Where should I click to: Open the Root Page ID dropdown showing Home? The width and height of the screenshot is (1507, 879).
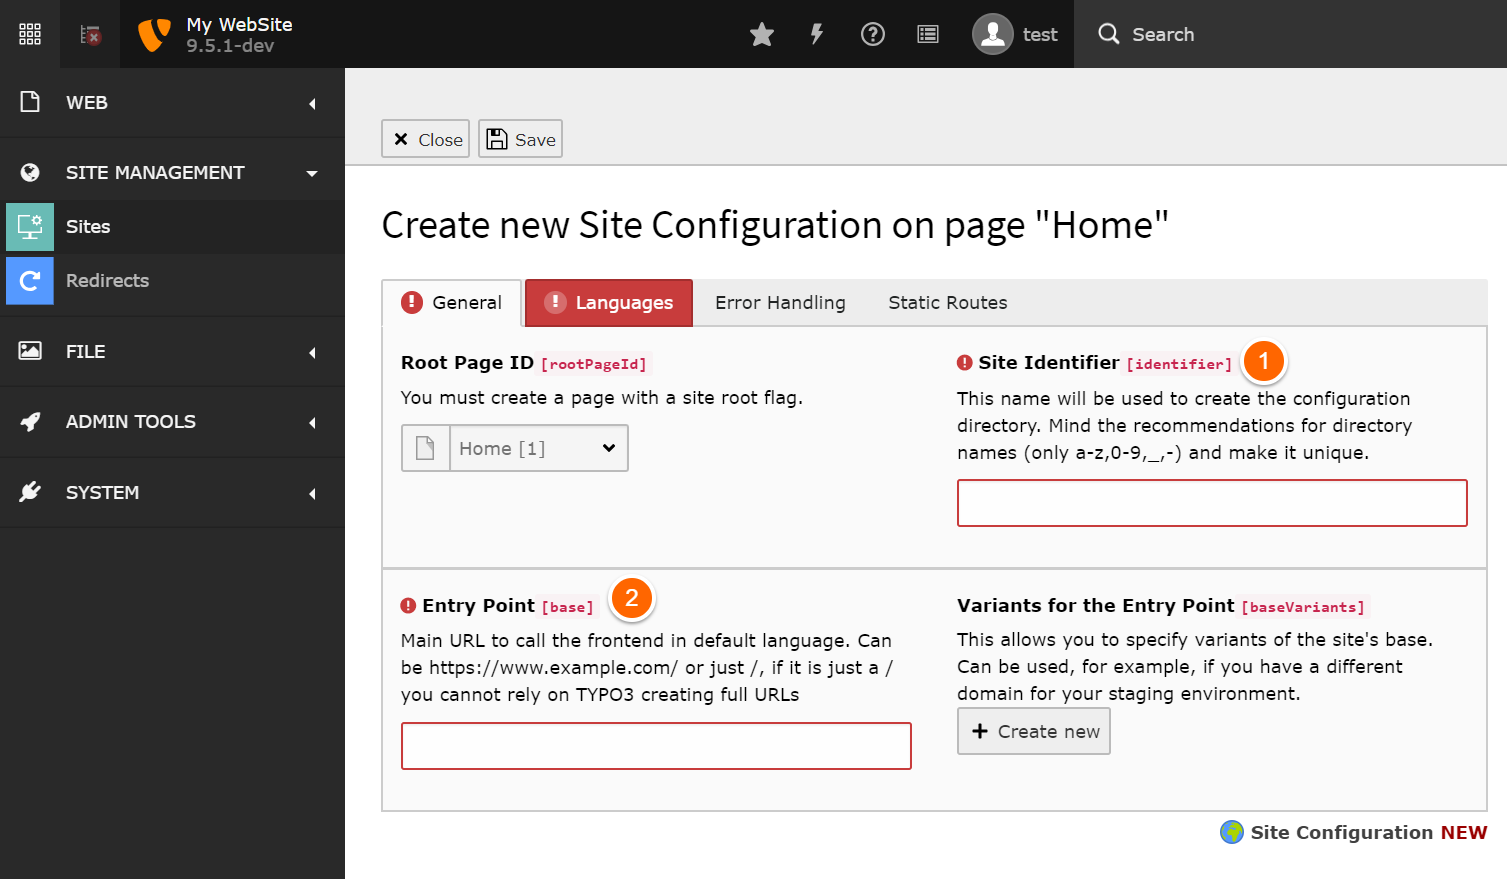(x=537, y=448)
